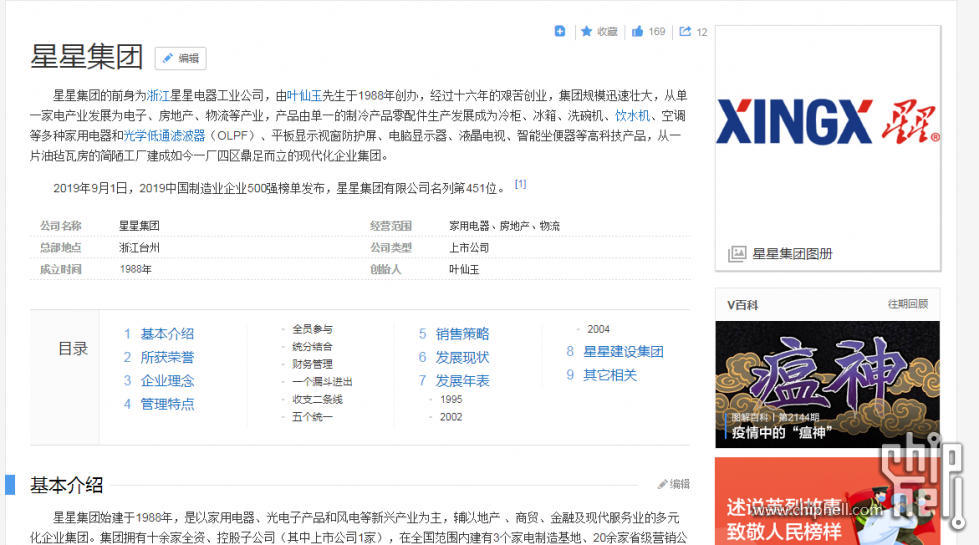Go to subsection 统分结合
Screen dimensions: 979x545
click(312, 346)
